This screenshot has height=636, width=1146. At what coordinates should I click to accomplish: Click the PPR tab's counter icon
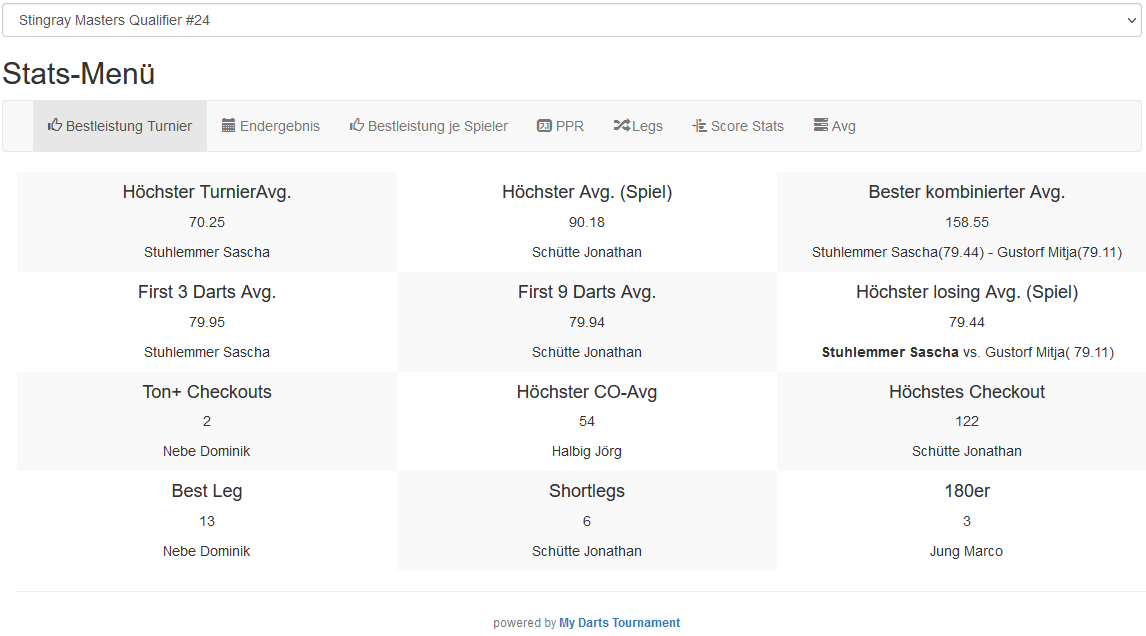[544, 126]
